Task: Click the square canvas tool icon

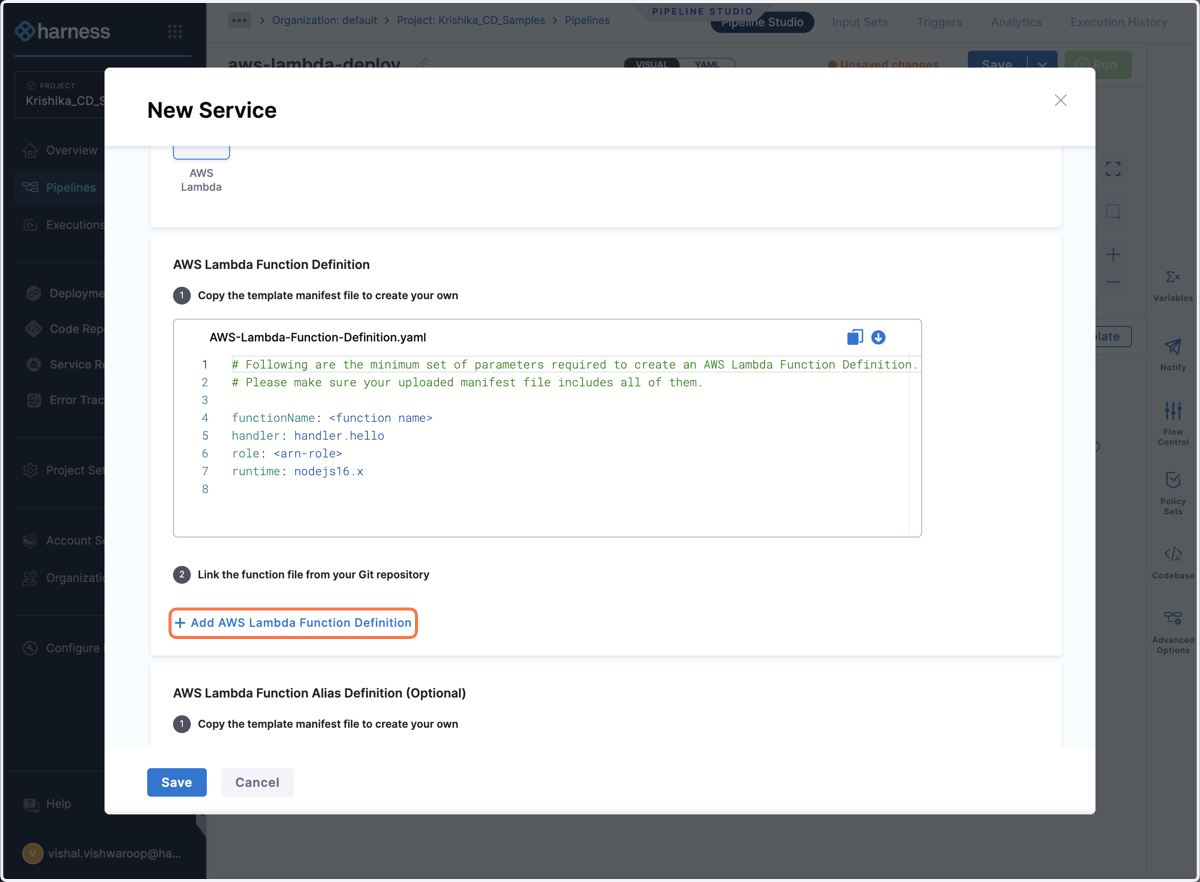Action: tap(1113, 211)
